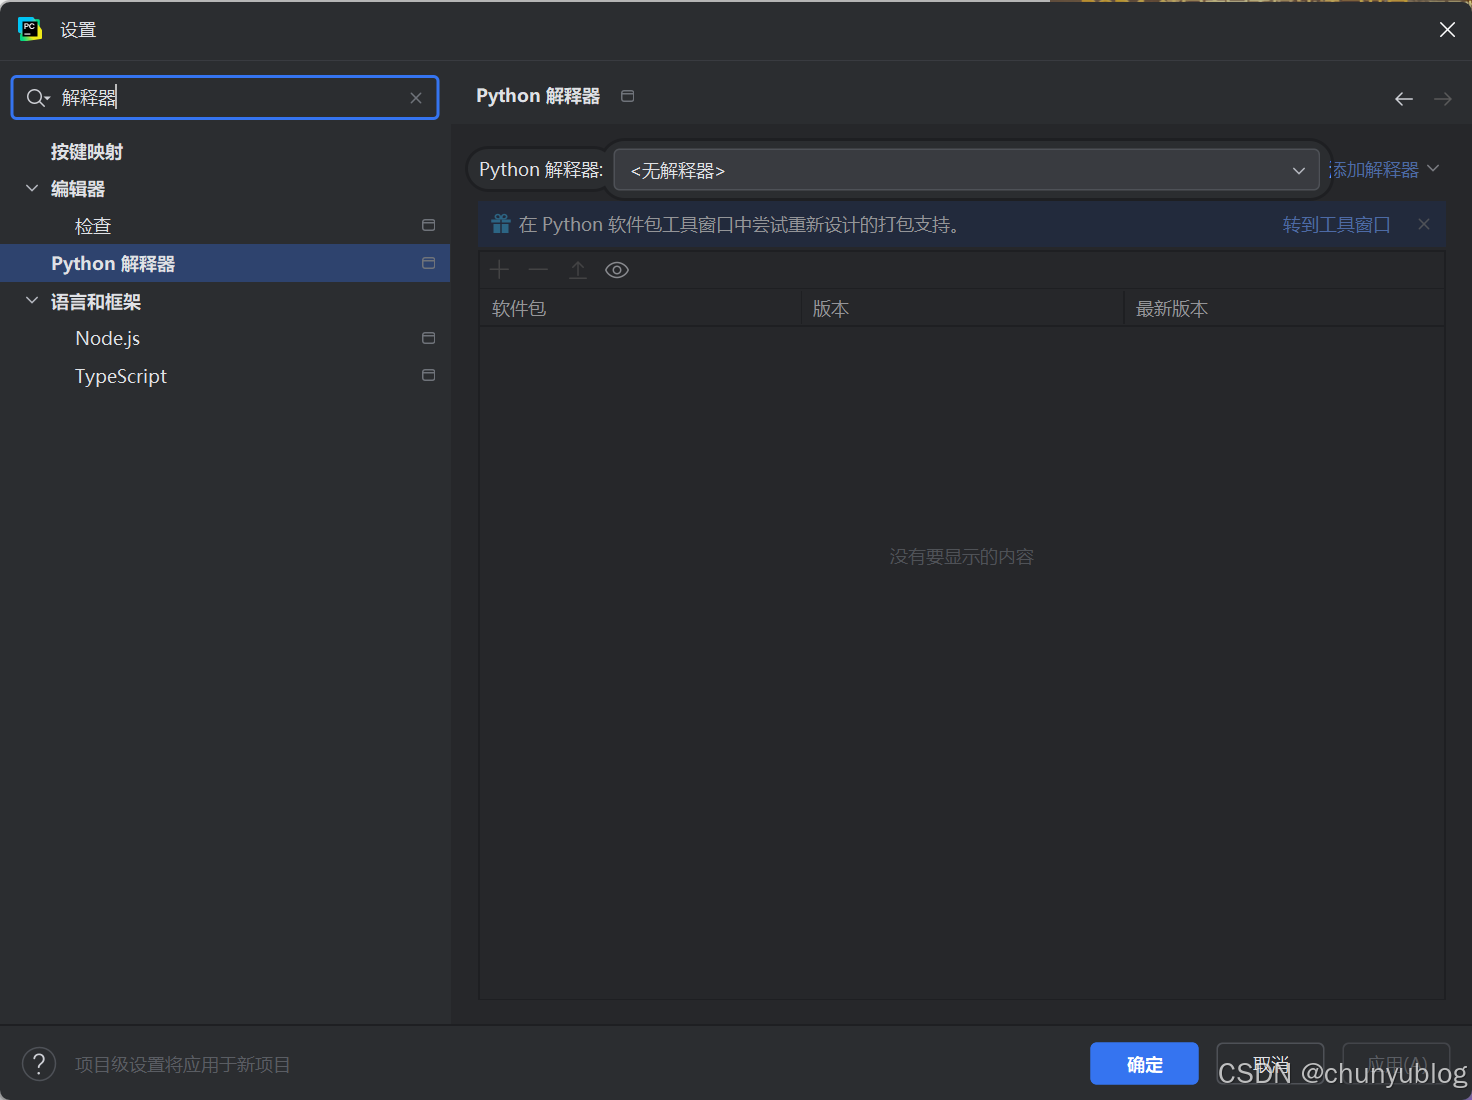This screenshot has width=1472, height=1100.
Task: Open the 检查 settings page
Action: [x=93, y=226]
